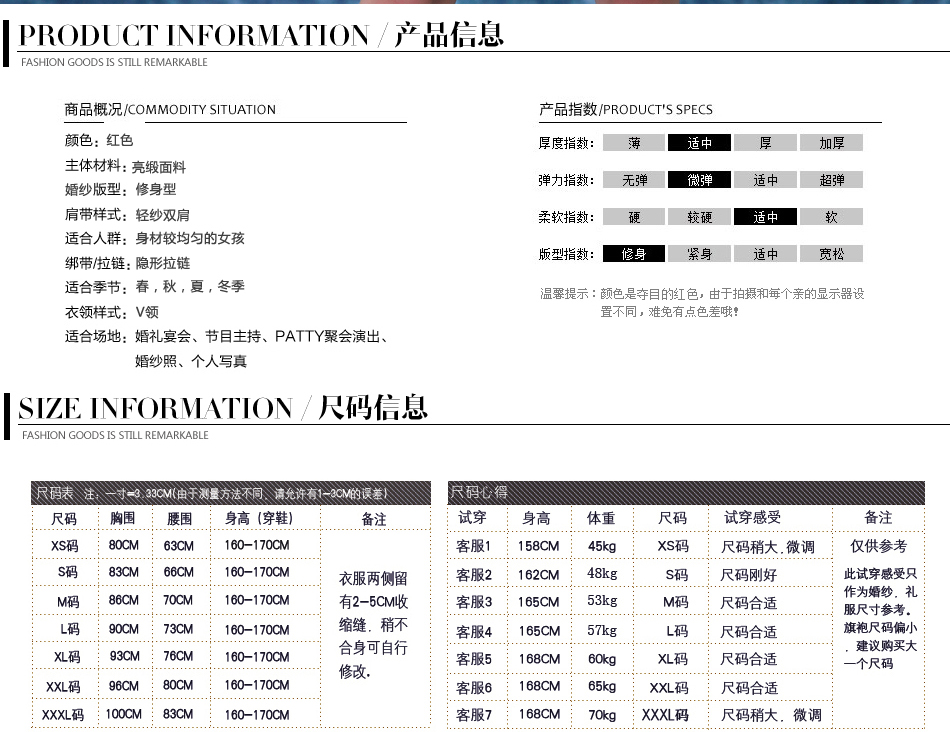Select the 薄 option in 厚度指数 row
The height and width of the screenshot is (732, 950).
[x=633, y=143]
